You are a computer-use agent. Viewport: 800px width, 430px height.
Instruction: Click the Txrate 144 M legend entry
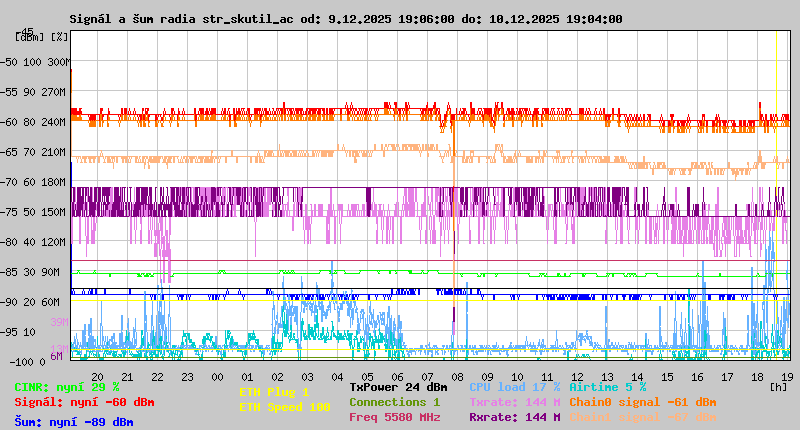pyautogui.click(x=514, y=402)
